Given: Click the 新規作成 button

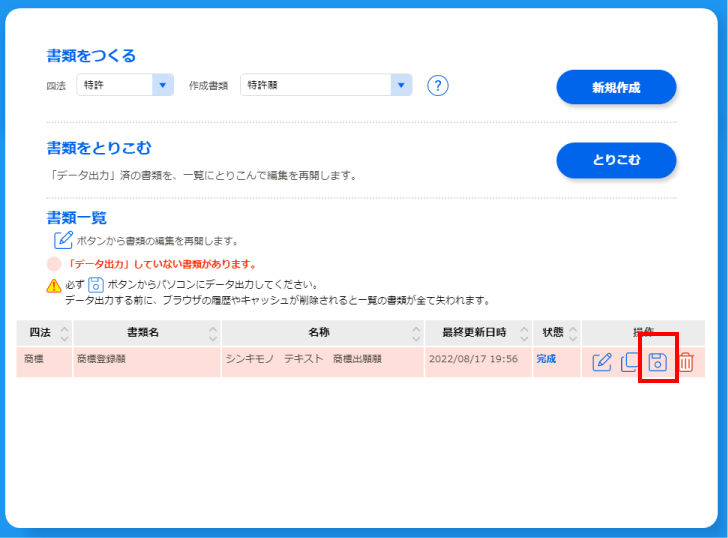Looking at the screenshot, I should 616,87.
